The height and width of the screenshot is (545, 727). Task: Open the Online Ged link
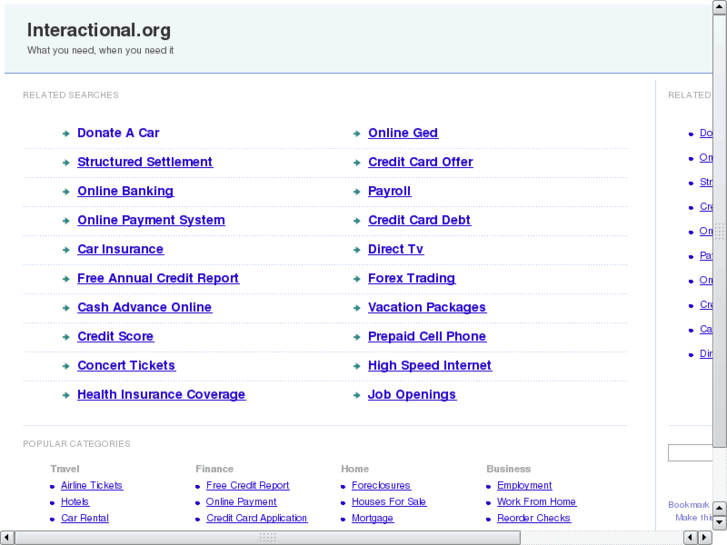[403, 133]
